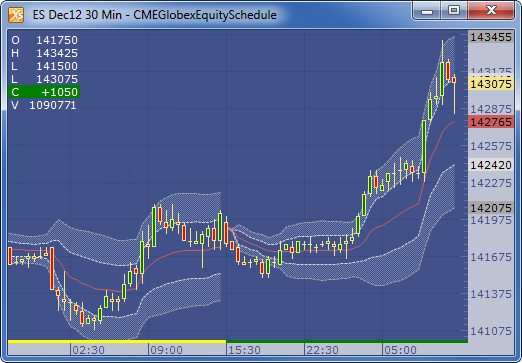Select the Volume value 1090771
522x363 pixels.
(x=53, y=105)
